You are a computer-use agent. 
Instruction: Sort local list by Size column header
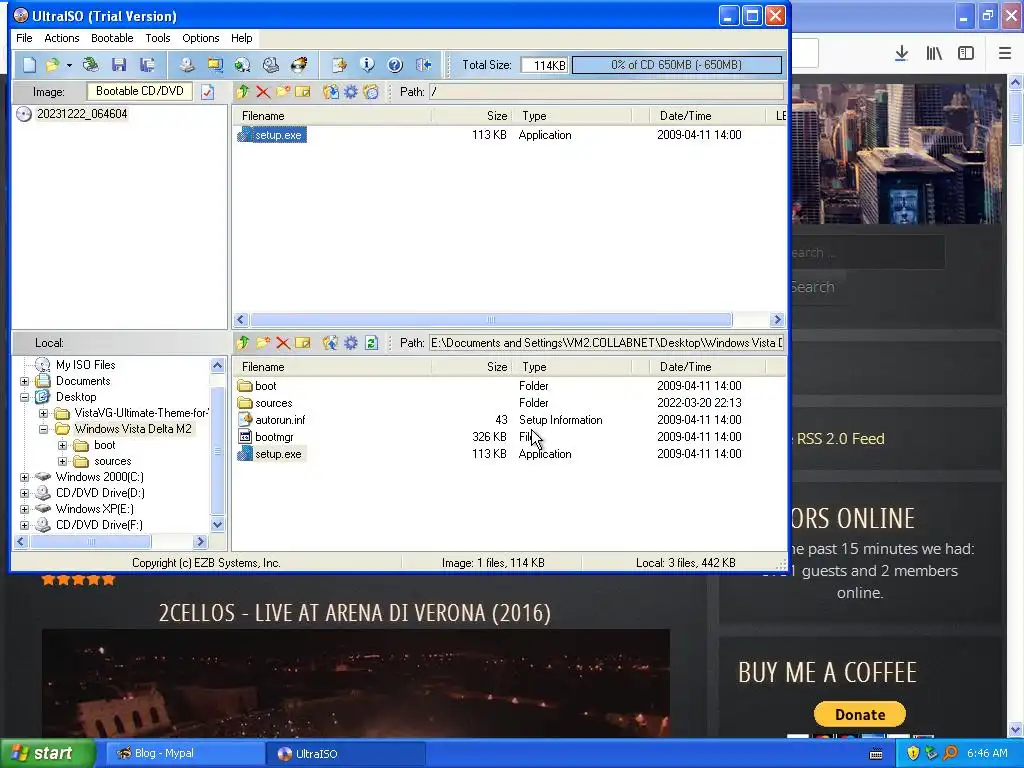point(497,367)
